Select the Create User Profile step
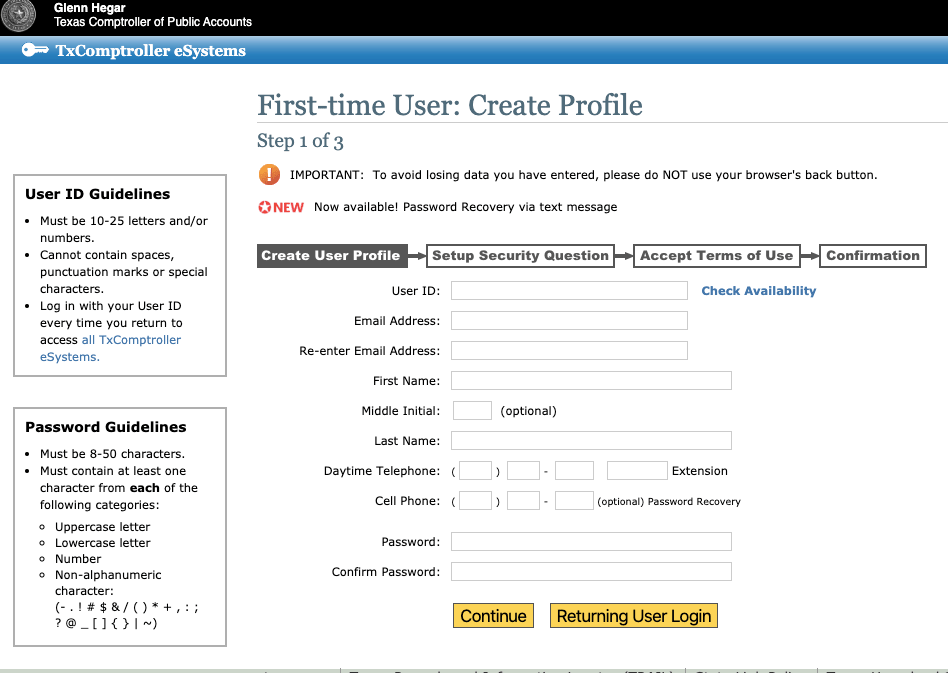This screenshot has height=673, width=948. [x=332, y=256]
